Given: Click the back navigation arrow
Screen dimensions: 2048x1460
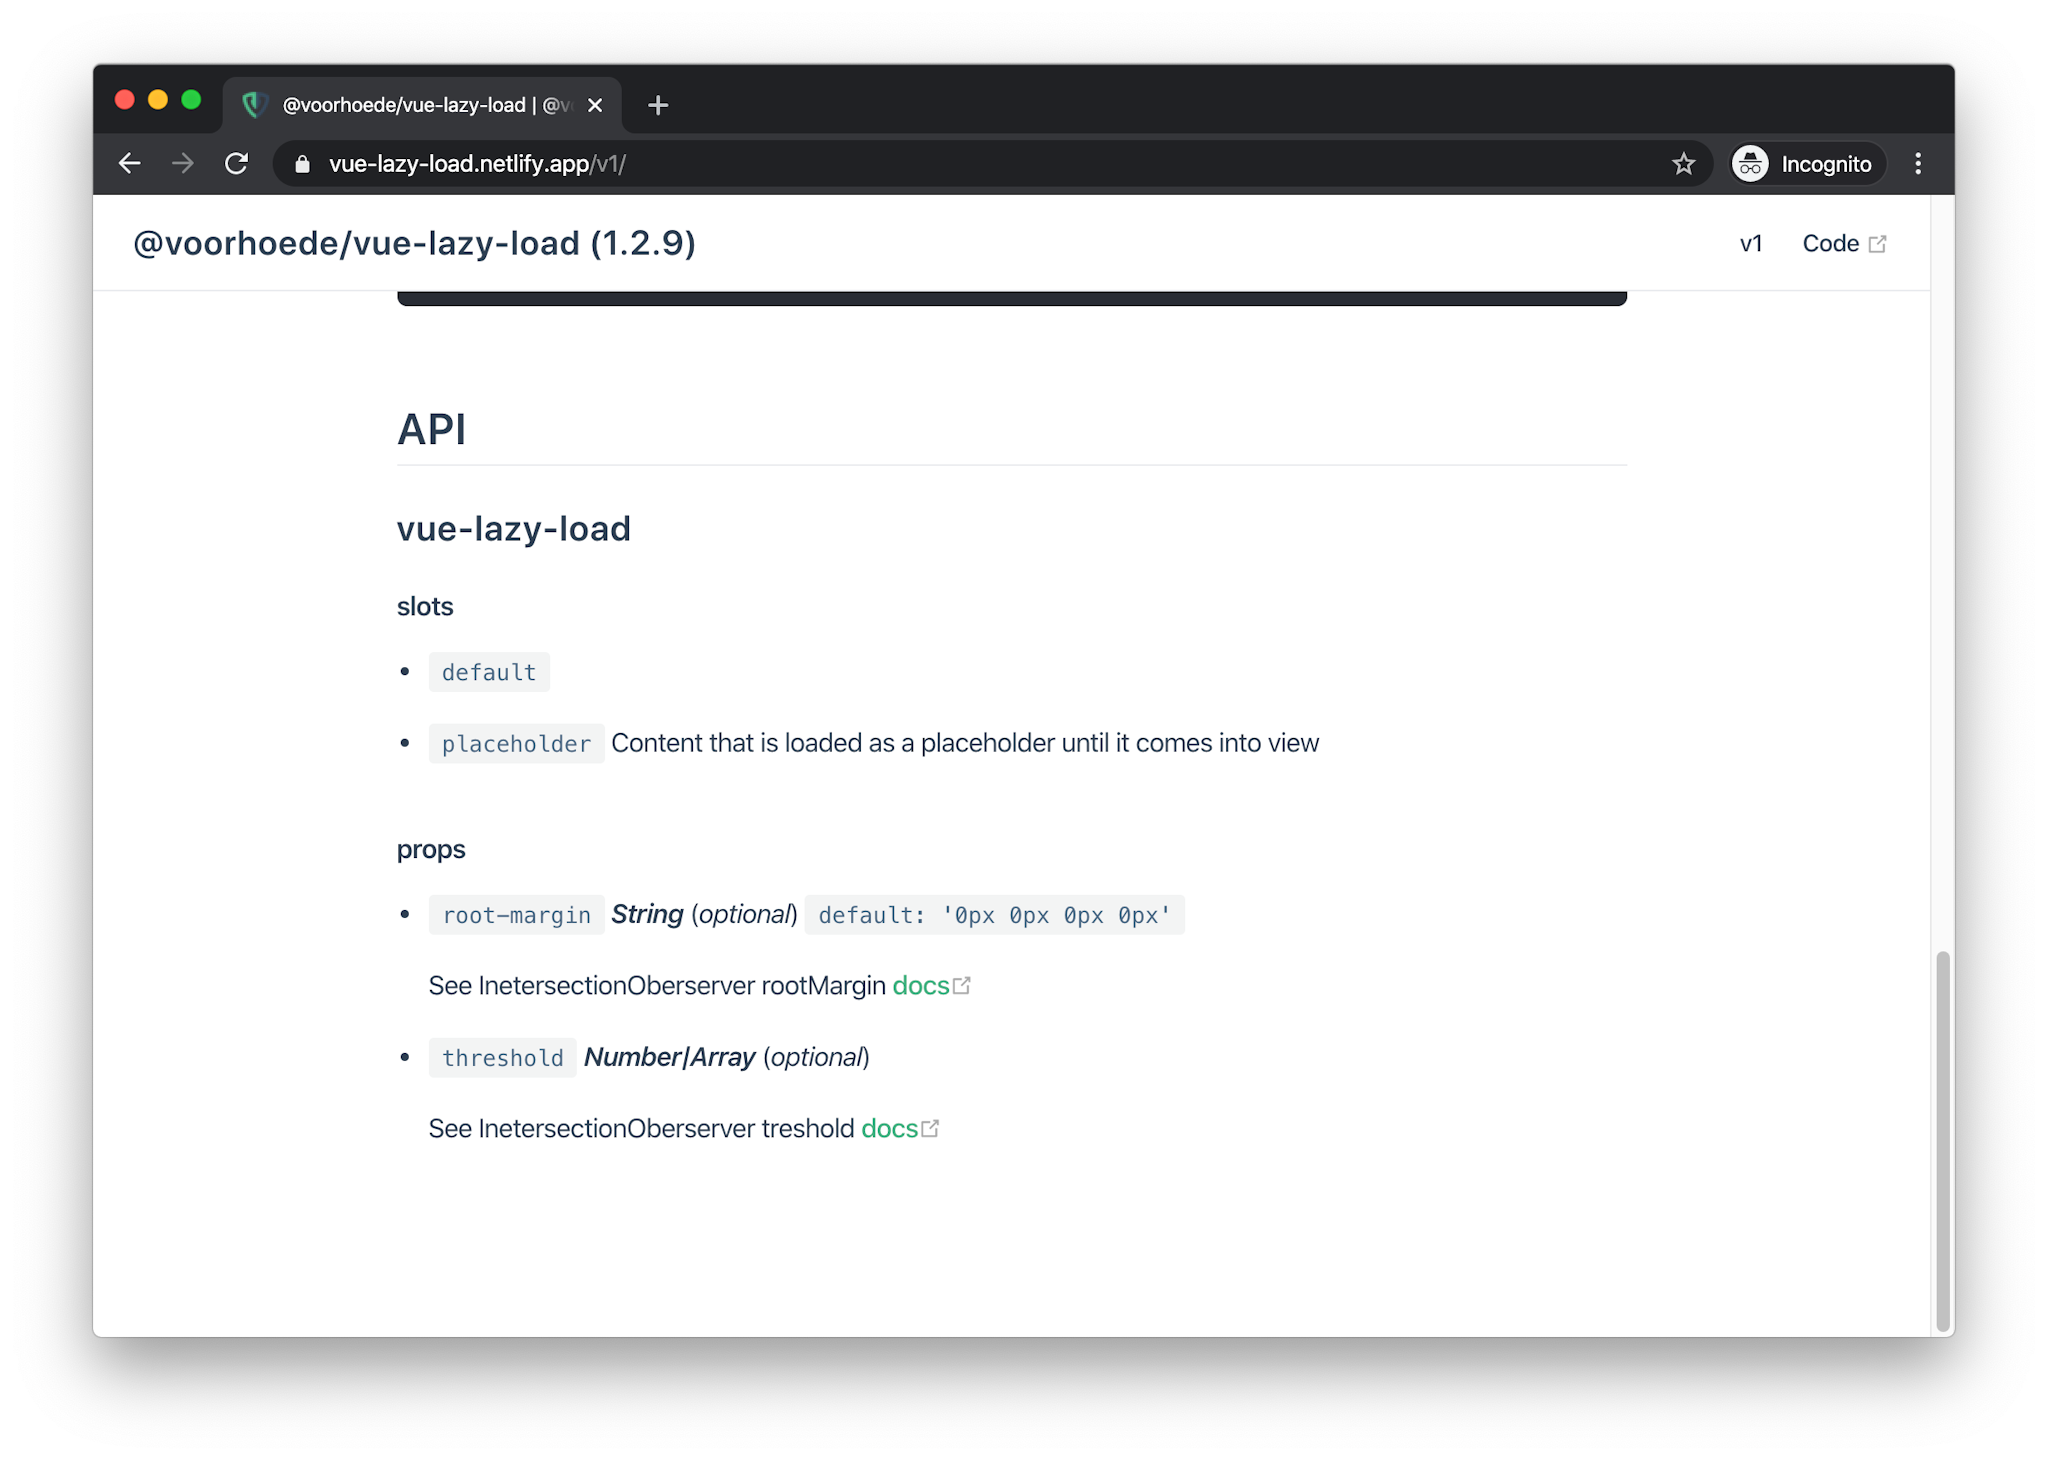Looking at the screenshot, I should point(129,163).
